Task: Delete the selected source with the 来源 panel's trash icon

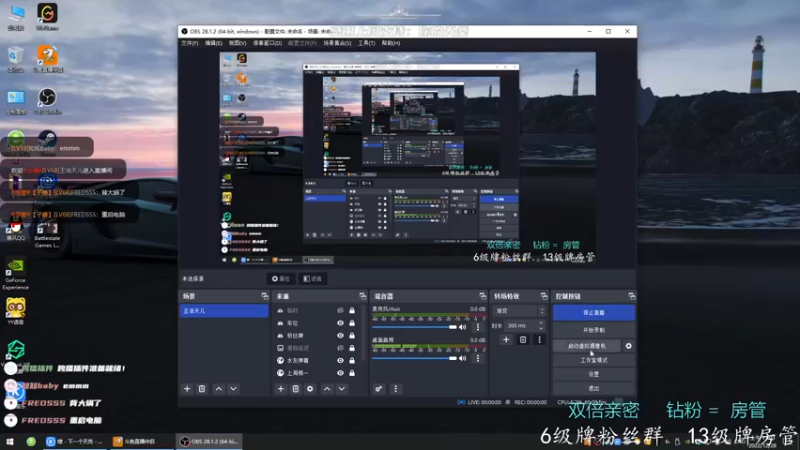Action: (295, 389)
